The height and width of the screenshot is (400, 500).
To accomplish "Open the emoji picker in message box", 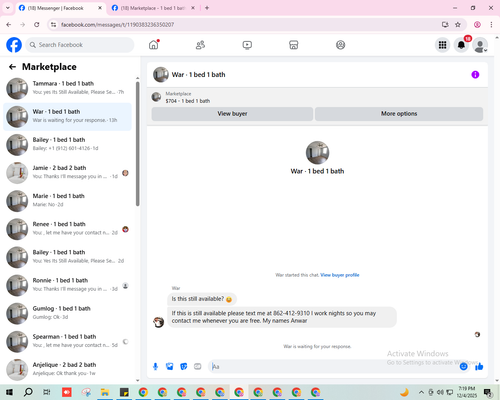I will 463,367.
